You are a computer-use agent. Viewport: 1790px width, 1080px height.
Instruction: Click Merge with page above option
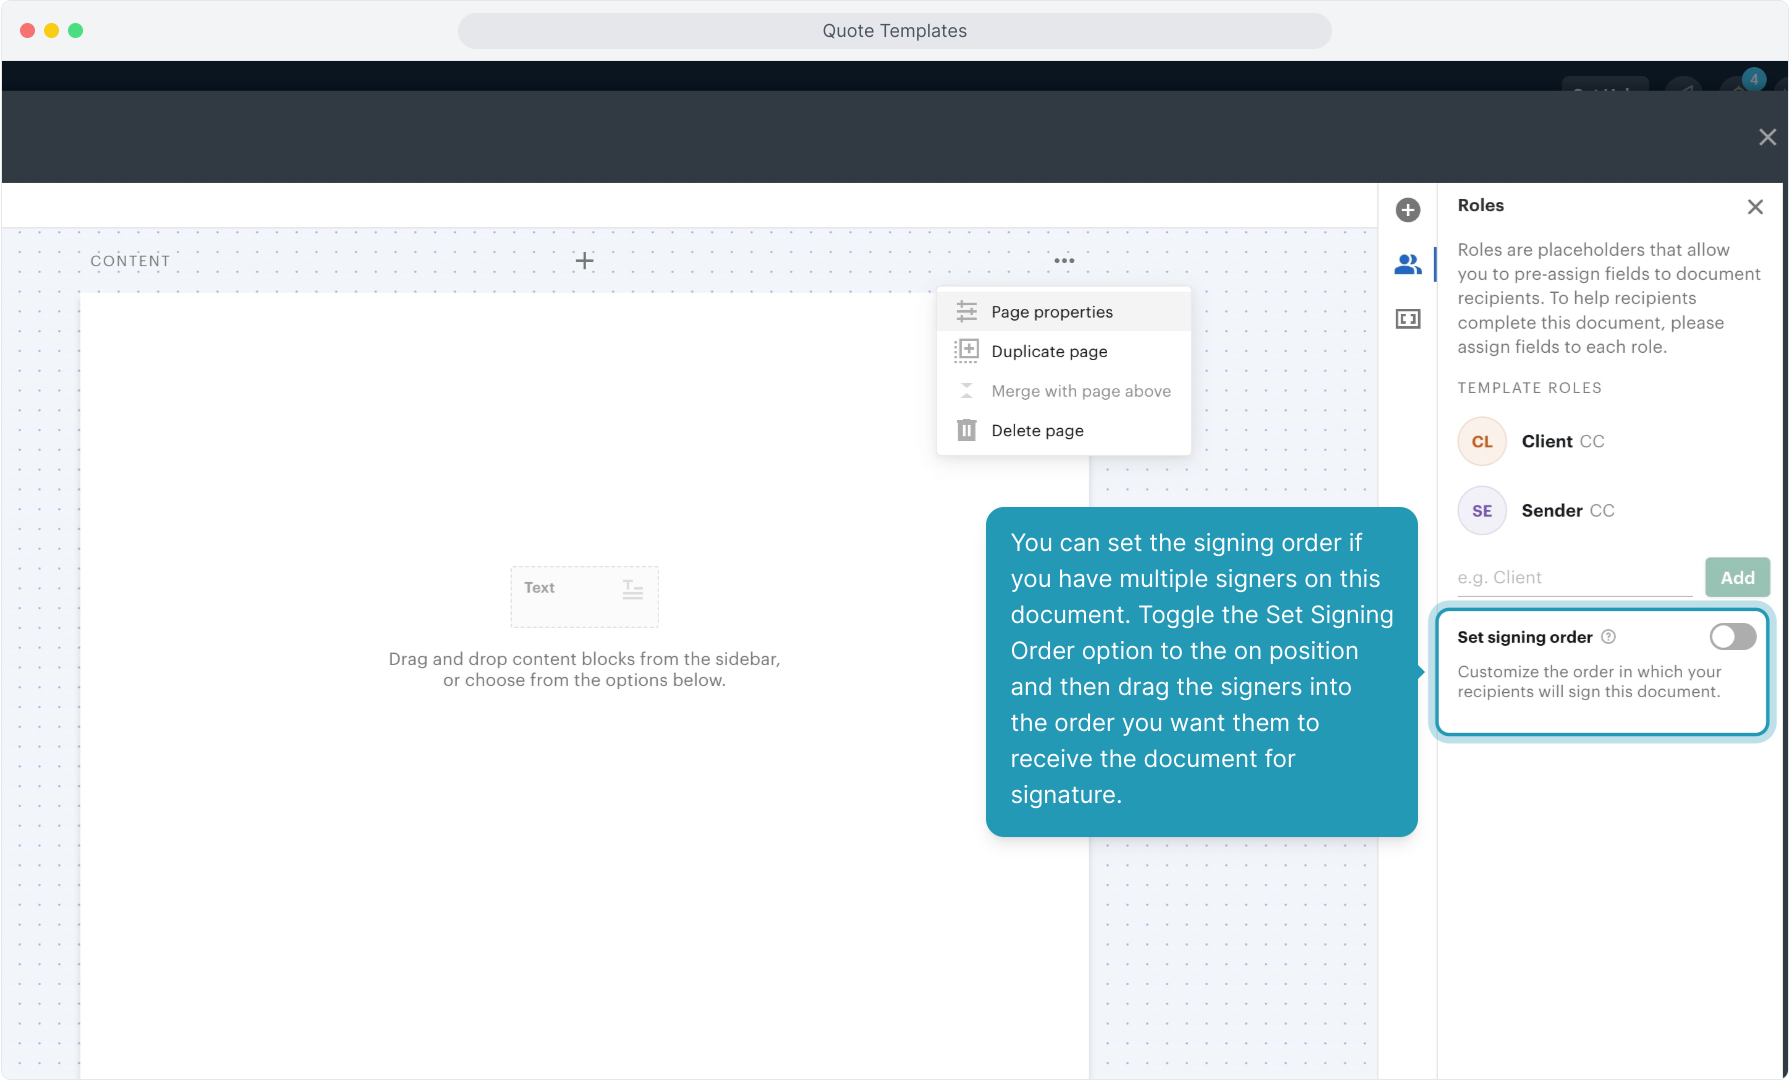point(1080,391)
